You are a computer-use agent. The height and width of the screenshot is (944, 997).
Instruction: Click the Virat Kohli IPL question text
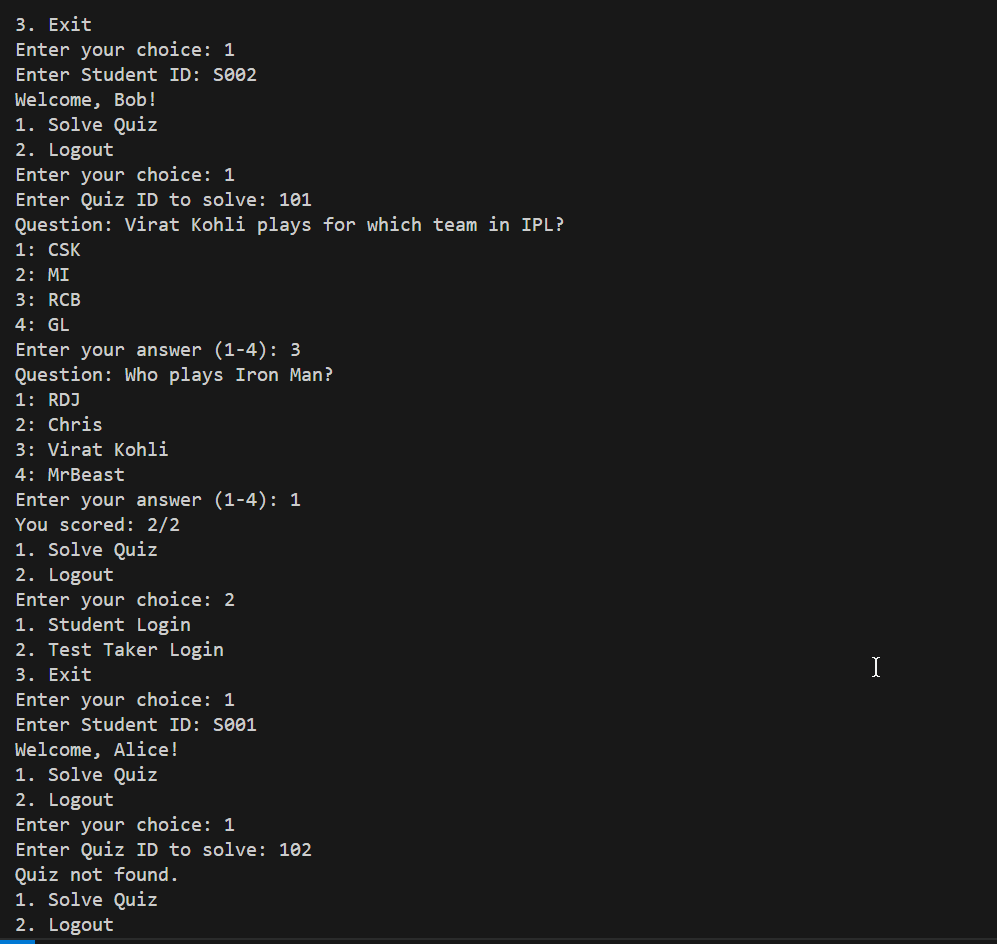[x=289, y=224]
